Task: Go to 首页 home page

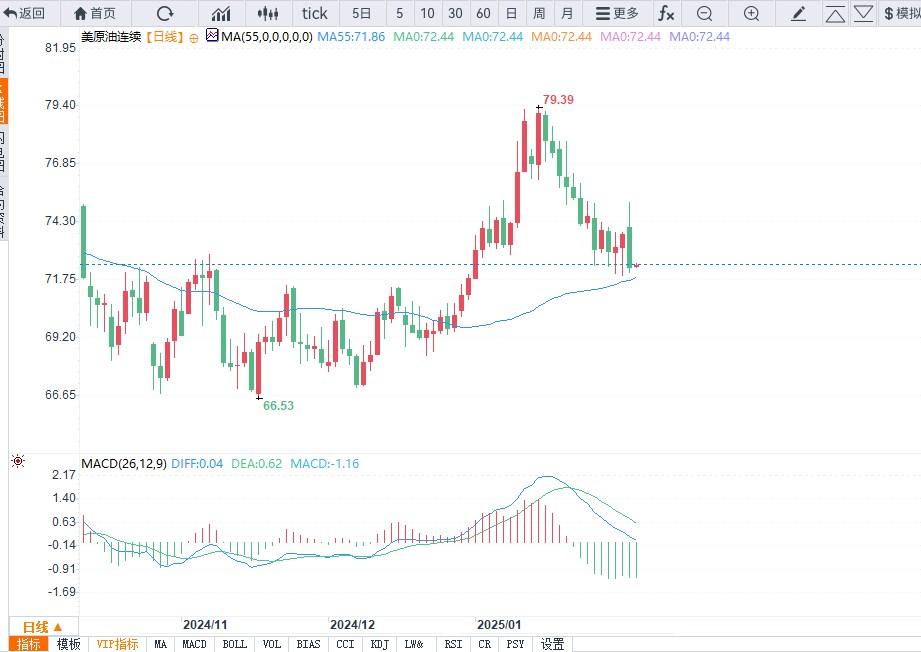Action: pos(95,13)
